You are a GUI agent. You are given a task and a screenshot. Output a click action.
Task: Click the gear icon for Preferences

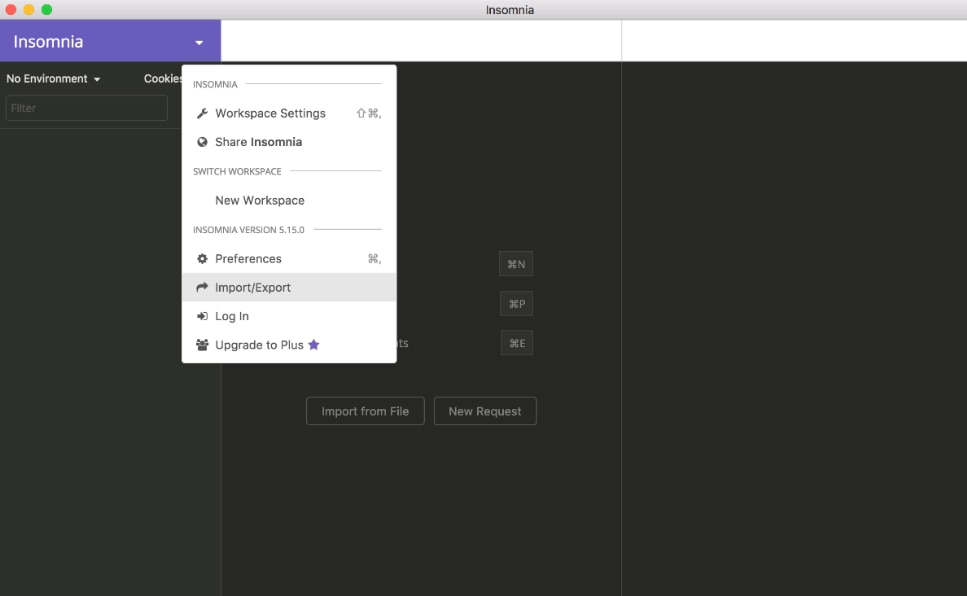point(202,259)
